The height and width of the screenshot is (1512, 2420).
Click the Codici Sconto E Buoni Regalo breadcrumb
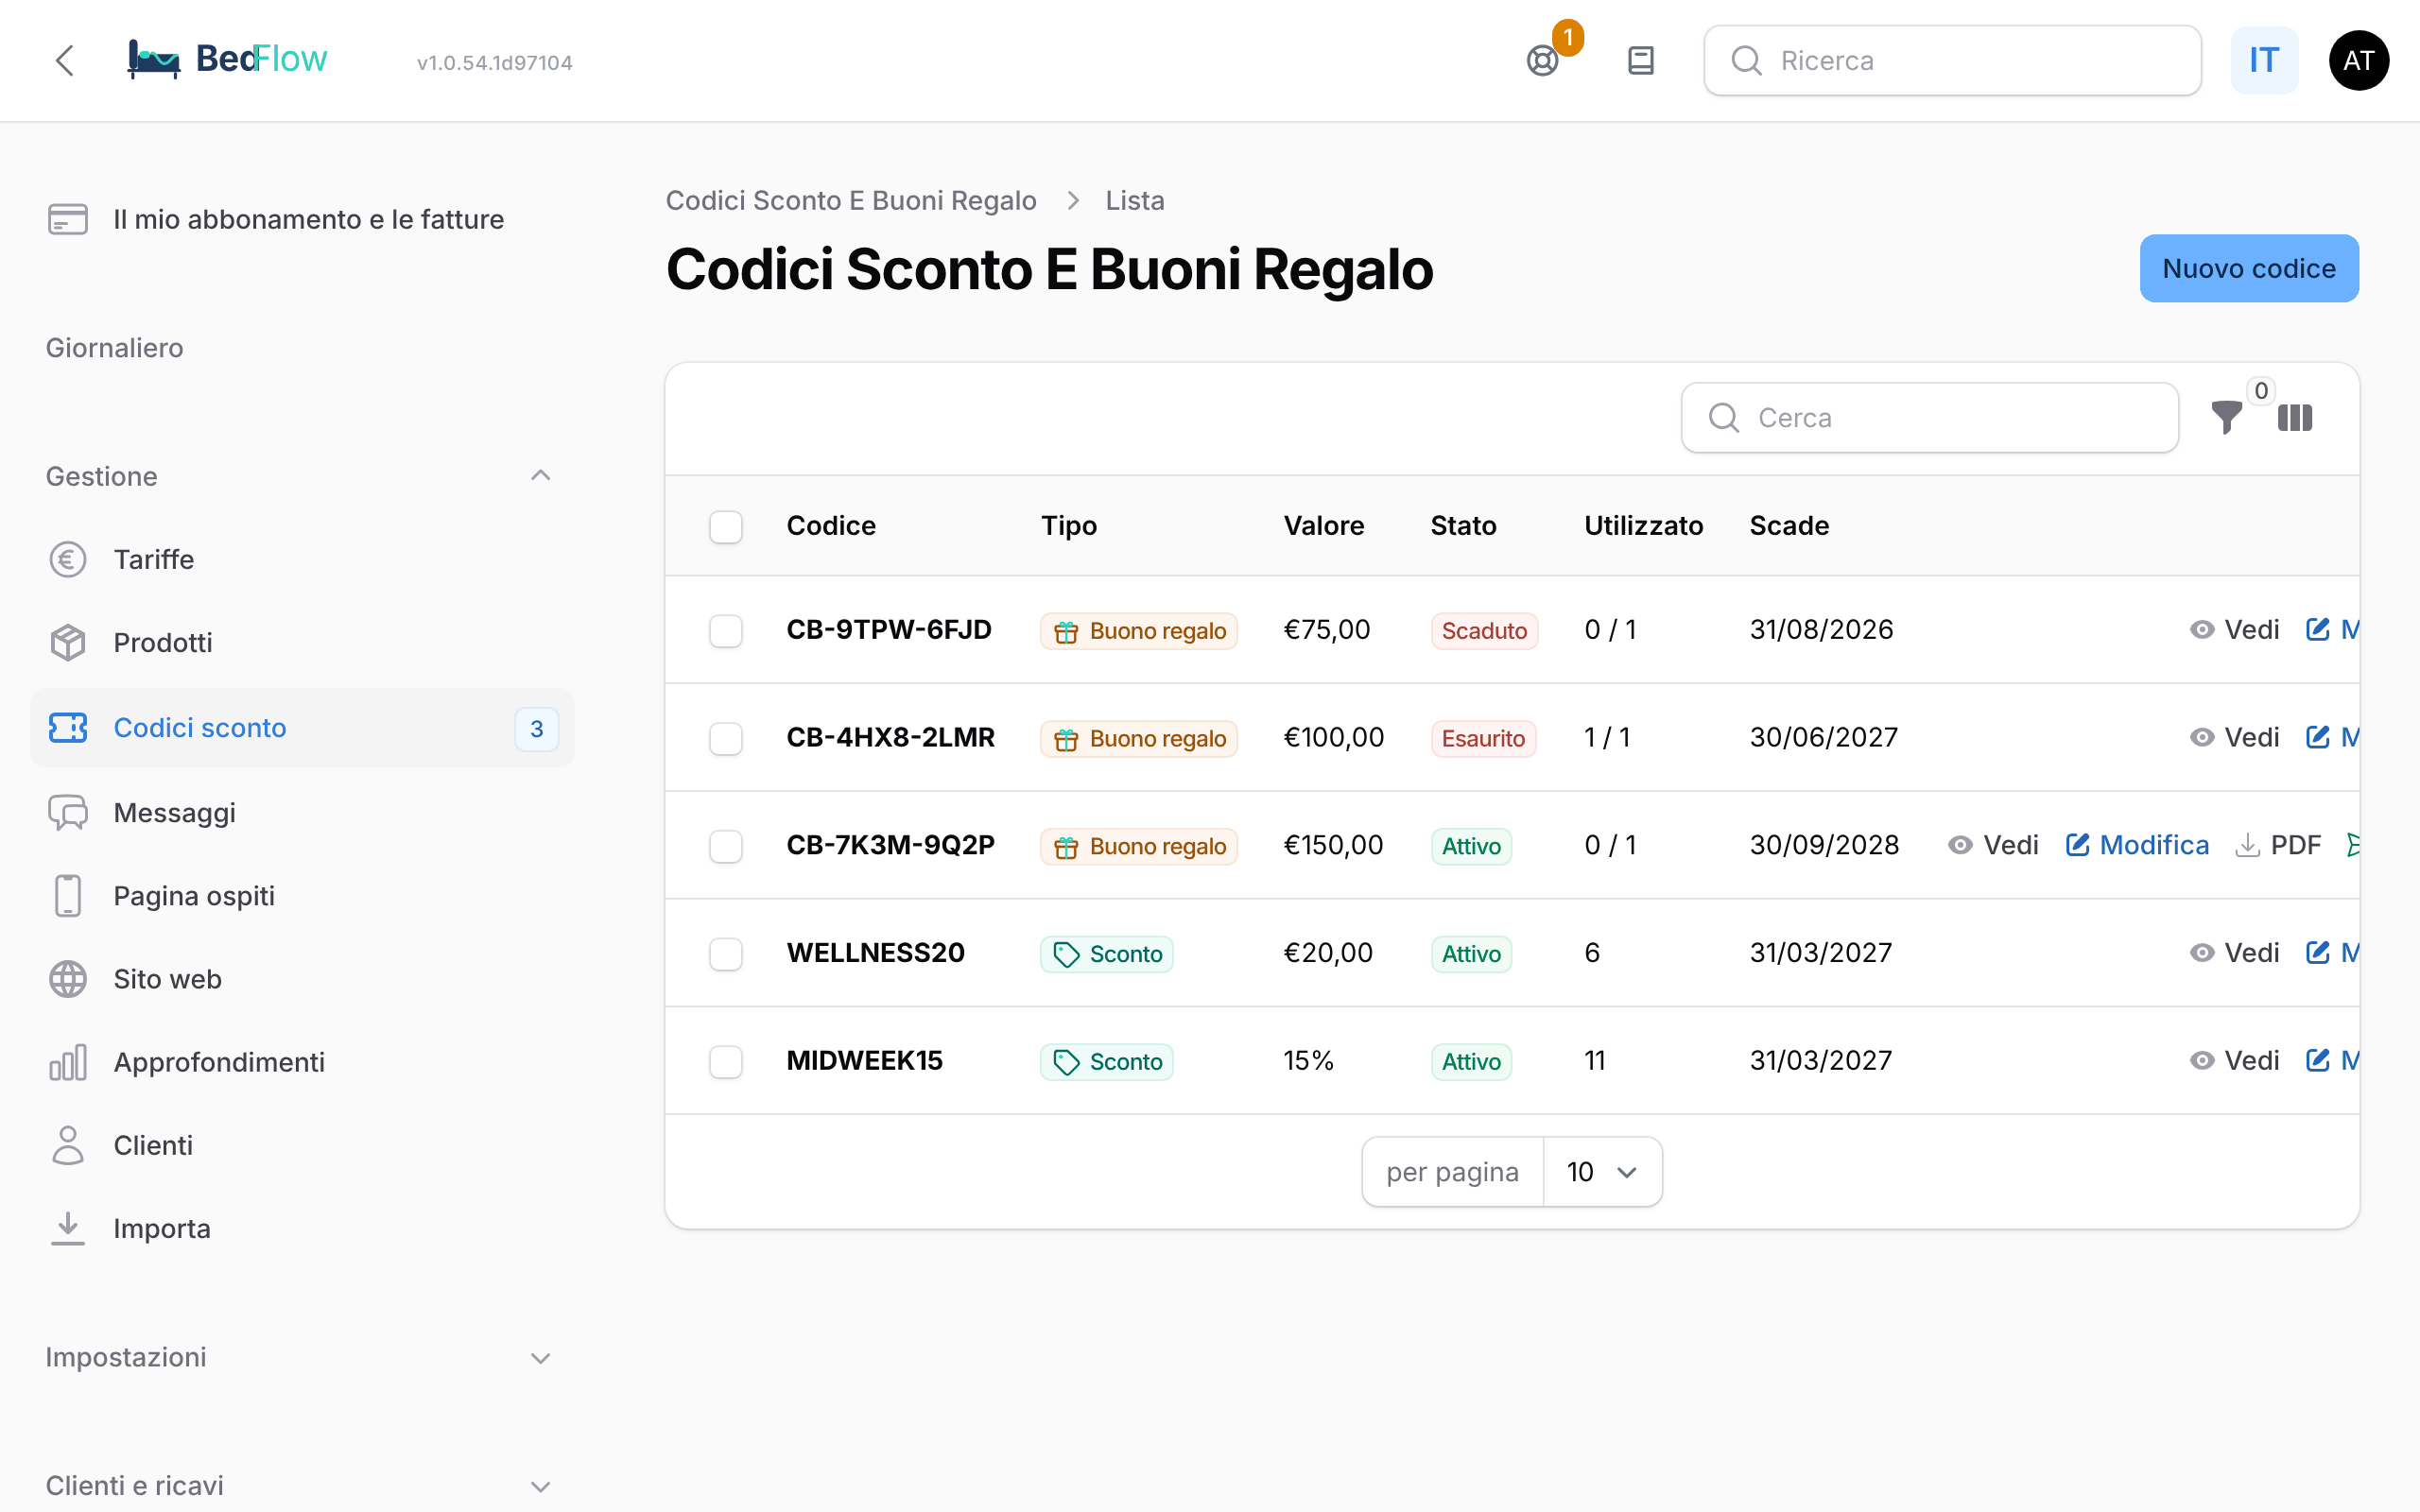(851, 200)
